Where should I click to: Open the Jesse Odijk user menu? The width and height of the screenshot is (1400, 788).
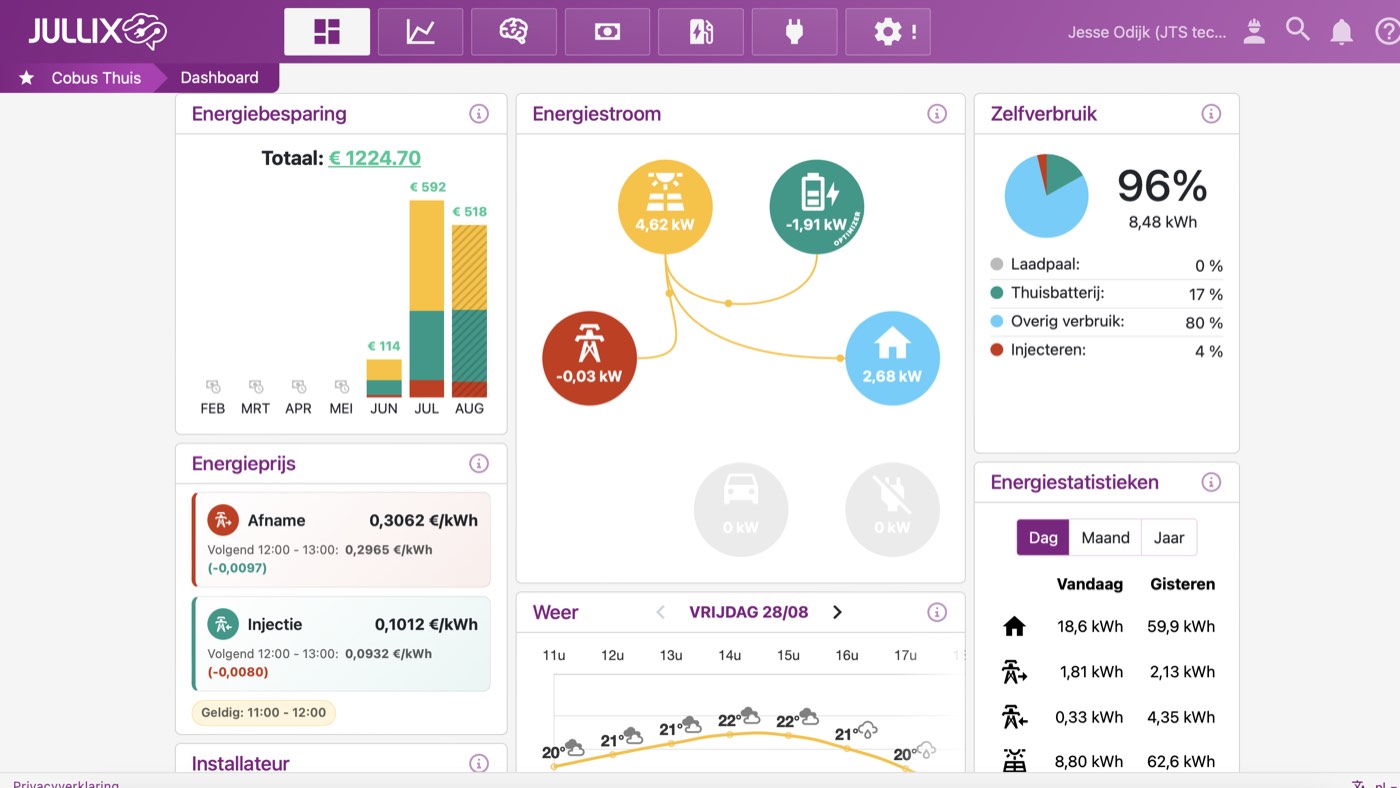1147,32
